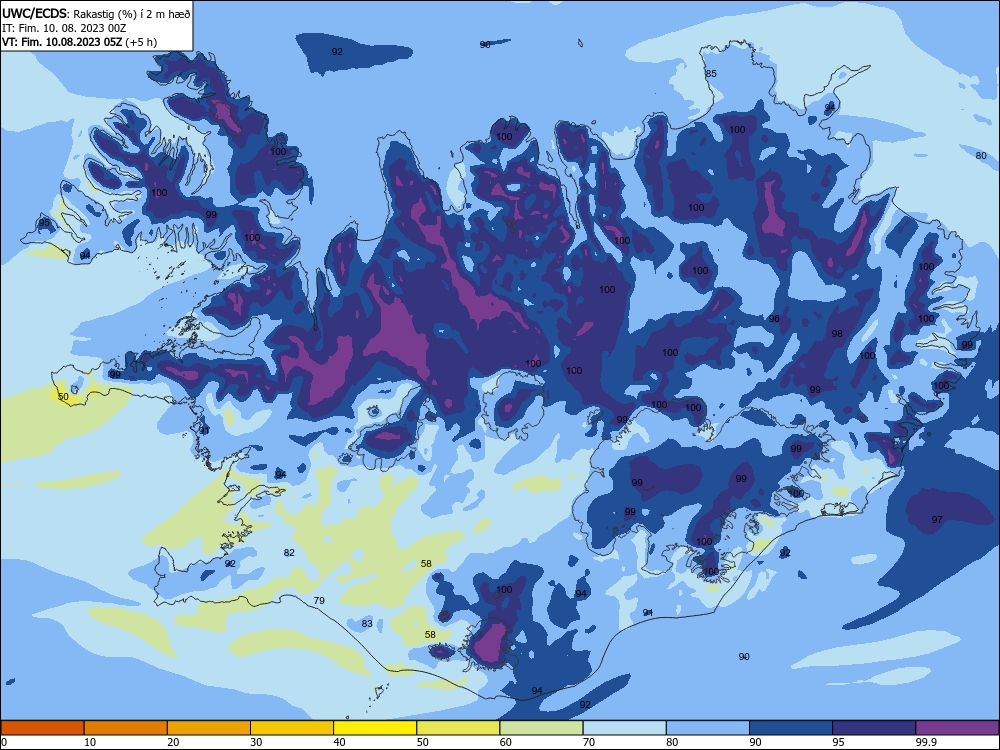Click the "82" humidity value on the map
Image resolution: width=1000 pixels, height=750 pixels.
pyautogui.click(x=289, y=552)
